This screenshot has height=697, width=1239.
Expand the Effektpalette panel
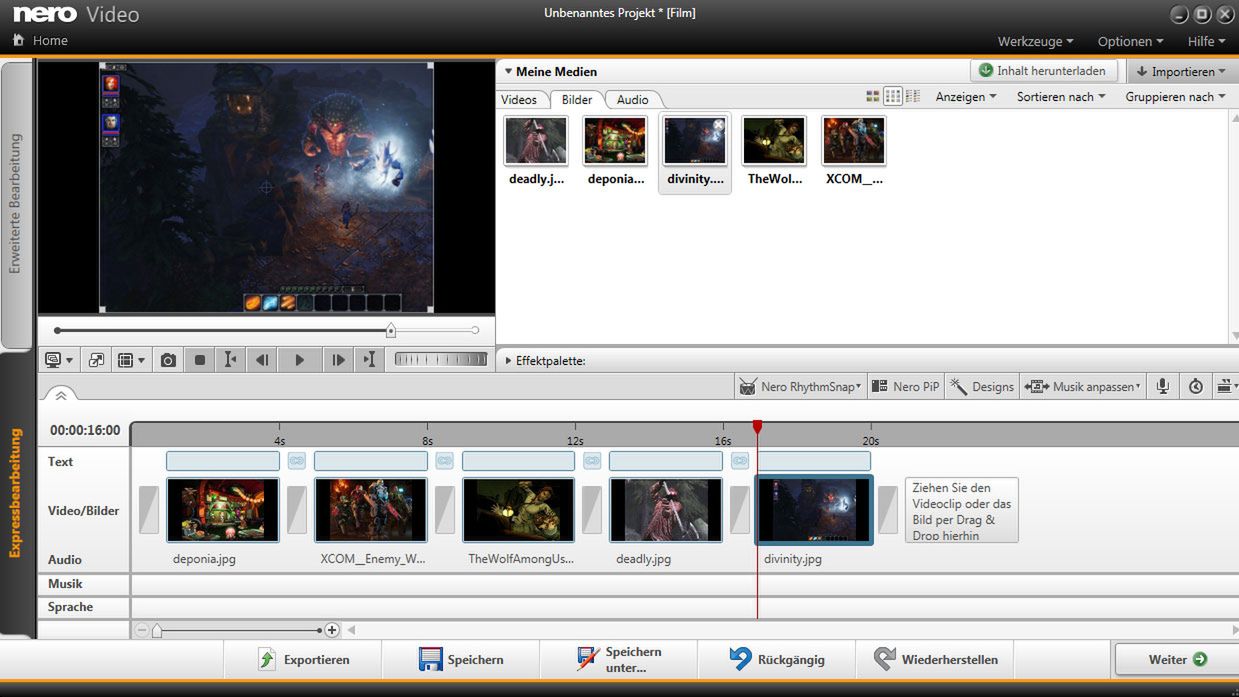508,360
